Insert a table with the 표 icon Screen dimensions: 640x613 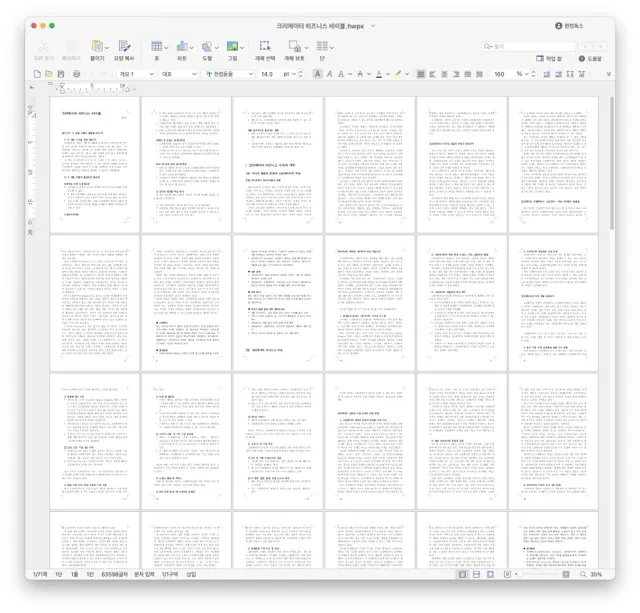click(x=156, y=46)
